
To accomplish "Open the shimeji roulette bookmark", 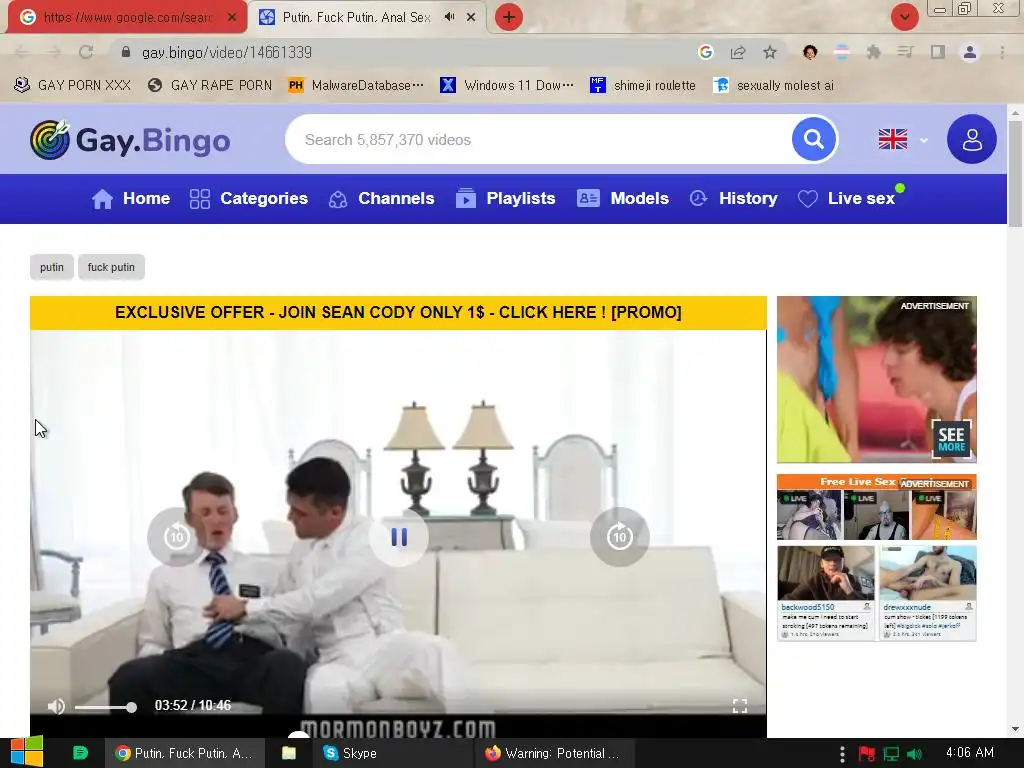I will (643, 86).
